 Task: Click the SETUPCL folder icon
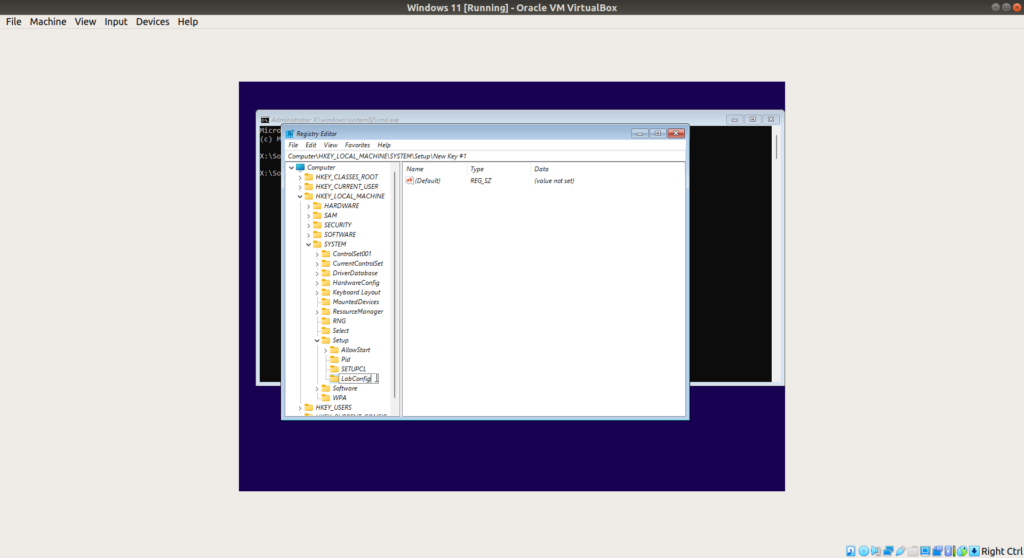click(334, 369)
